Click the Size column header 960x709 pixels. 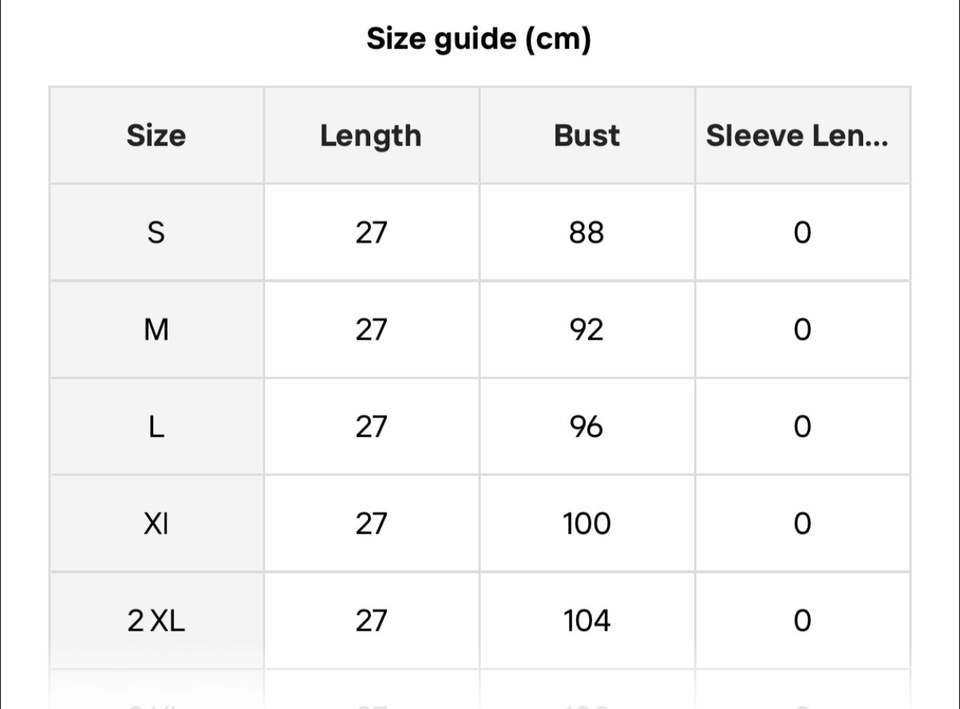156,135
